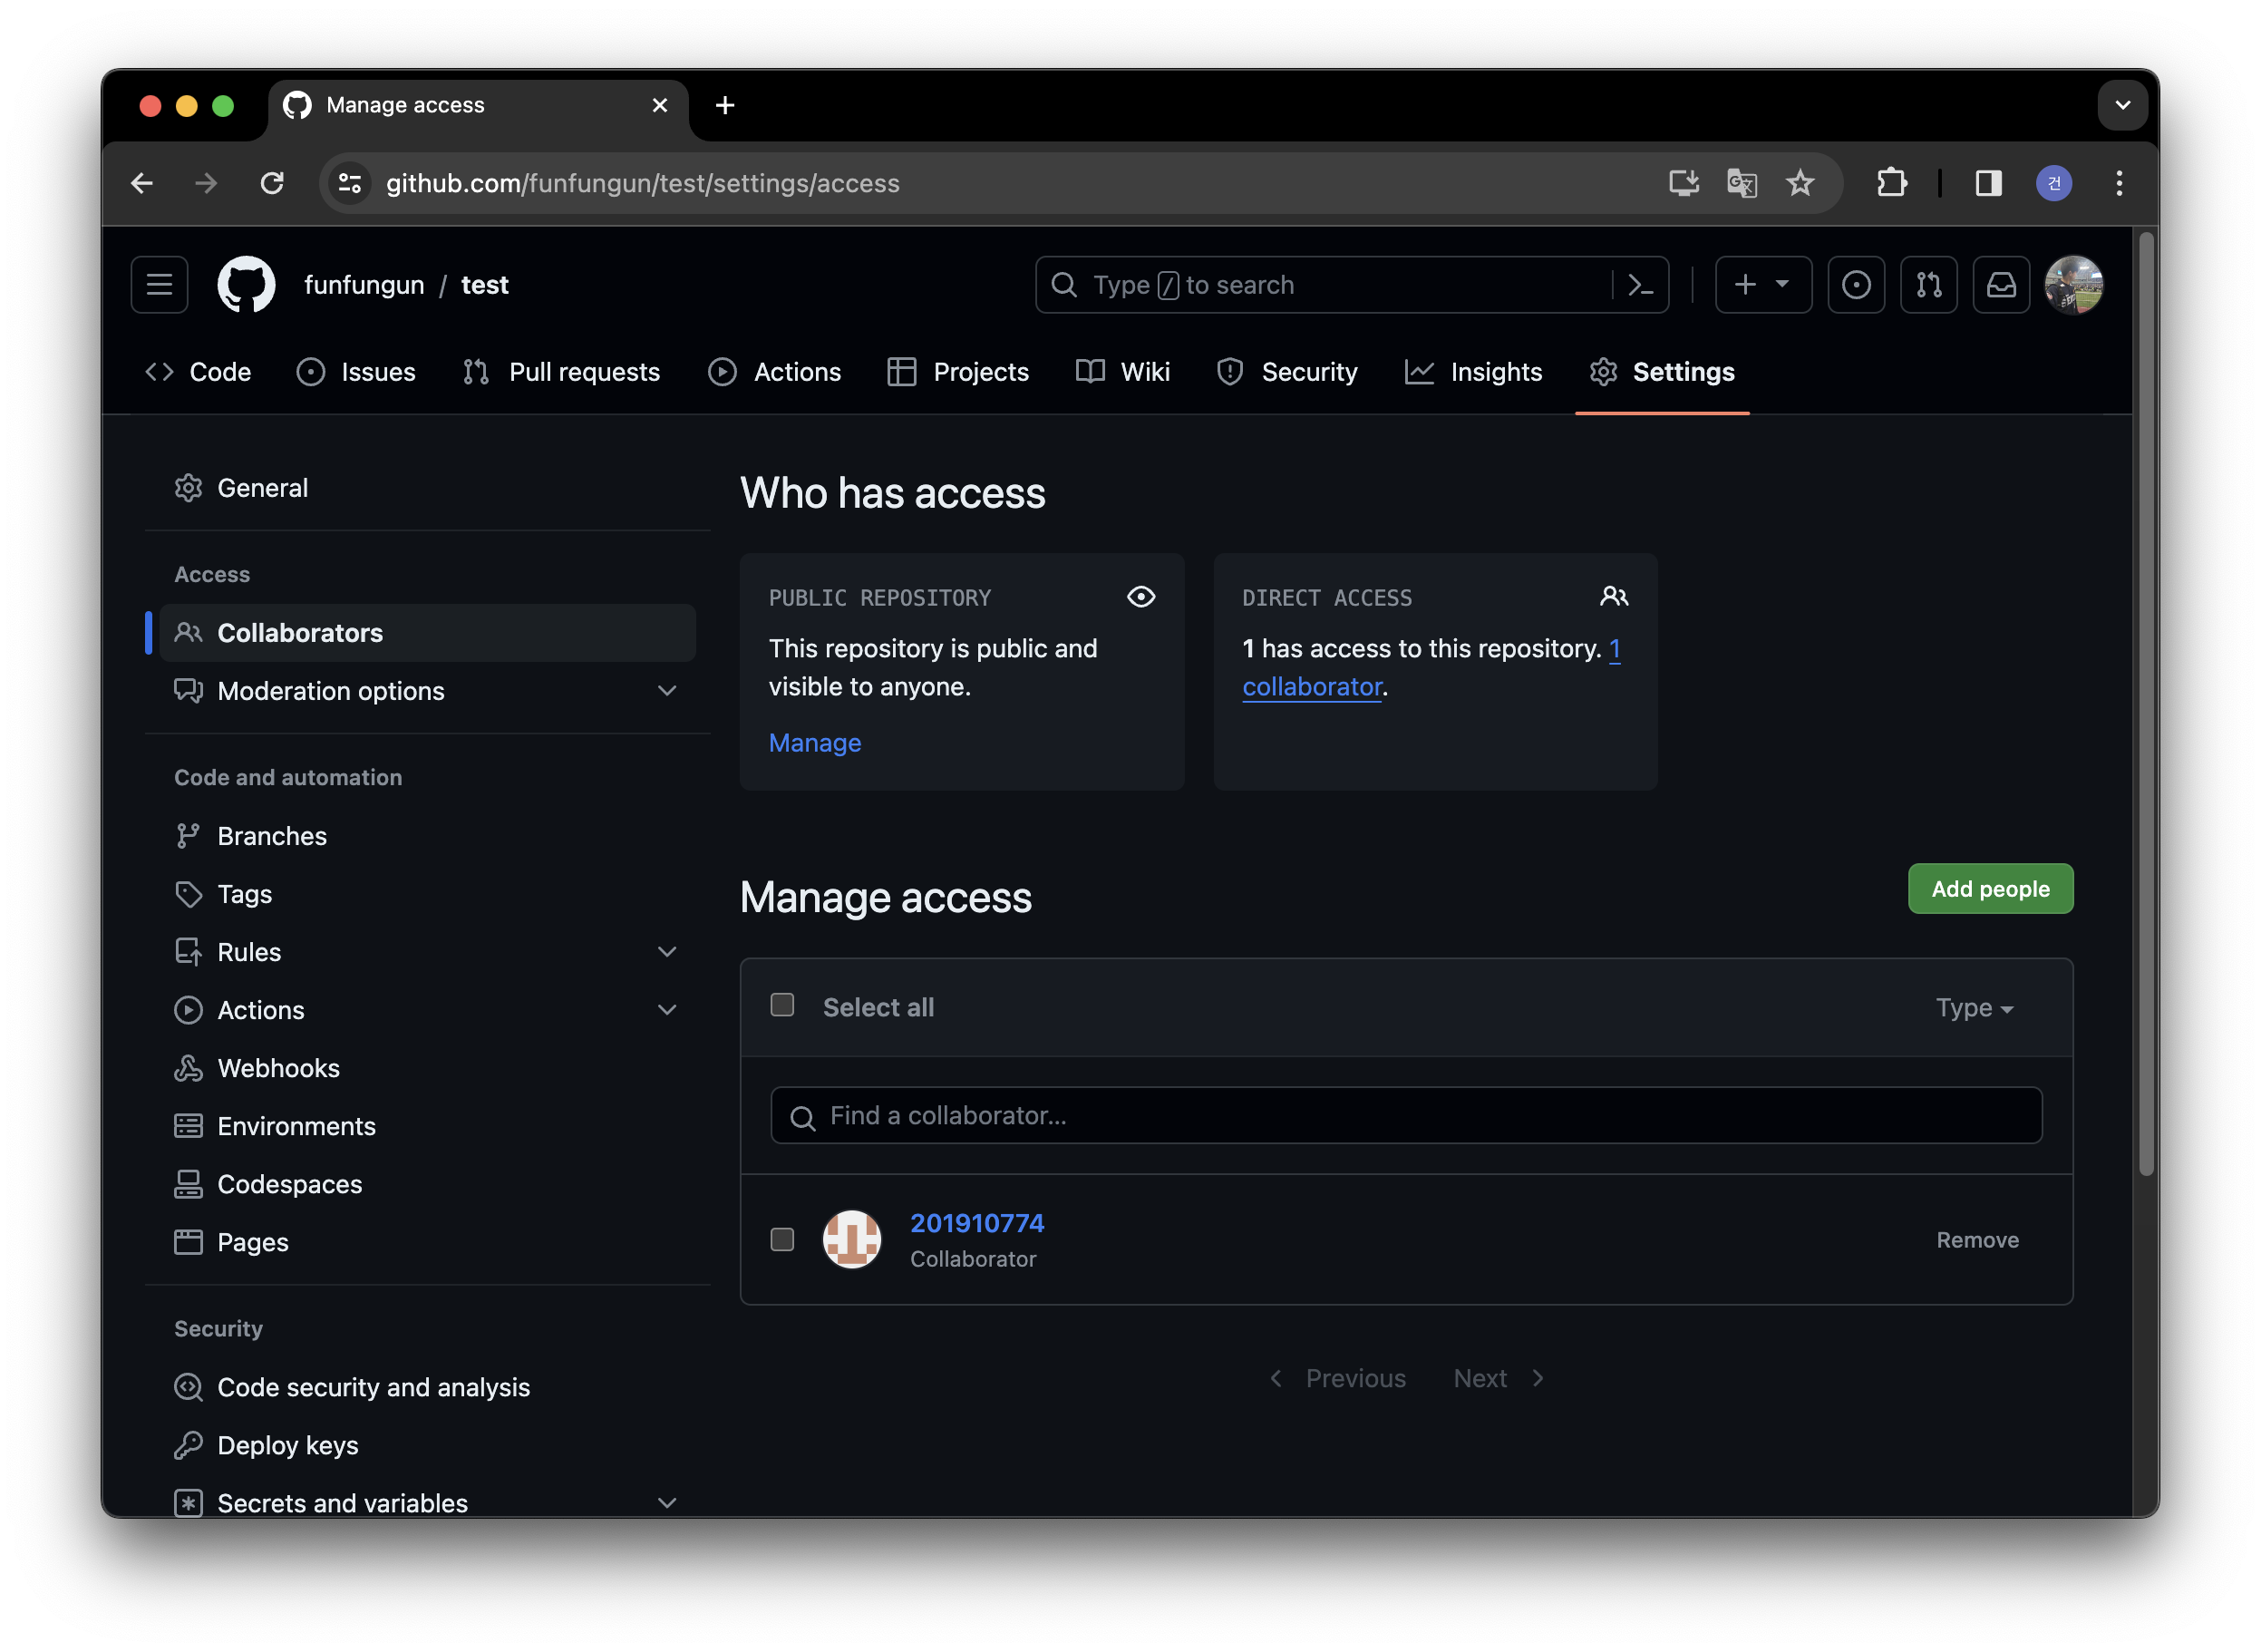Viewport: 2261px width, 1652px height.
Task: Open the create new plus dropdown
Action: [1762, 285]
